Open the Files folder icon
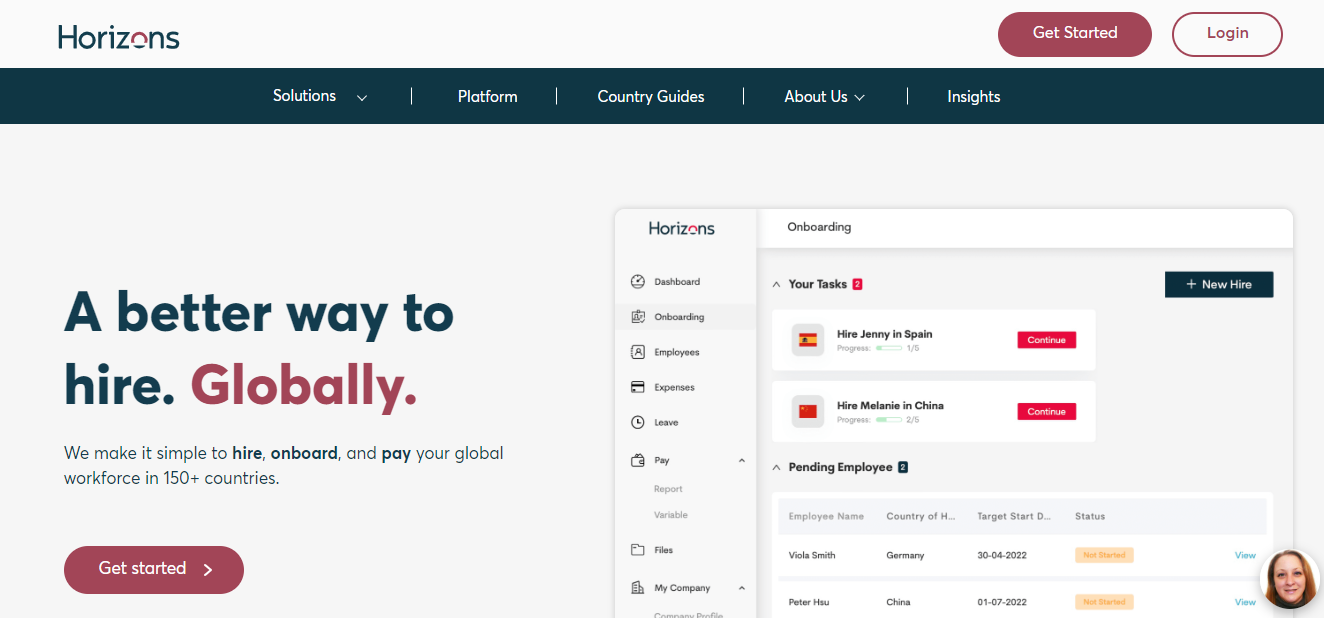This screenshot has width=1324, height=618. [638, 550]
